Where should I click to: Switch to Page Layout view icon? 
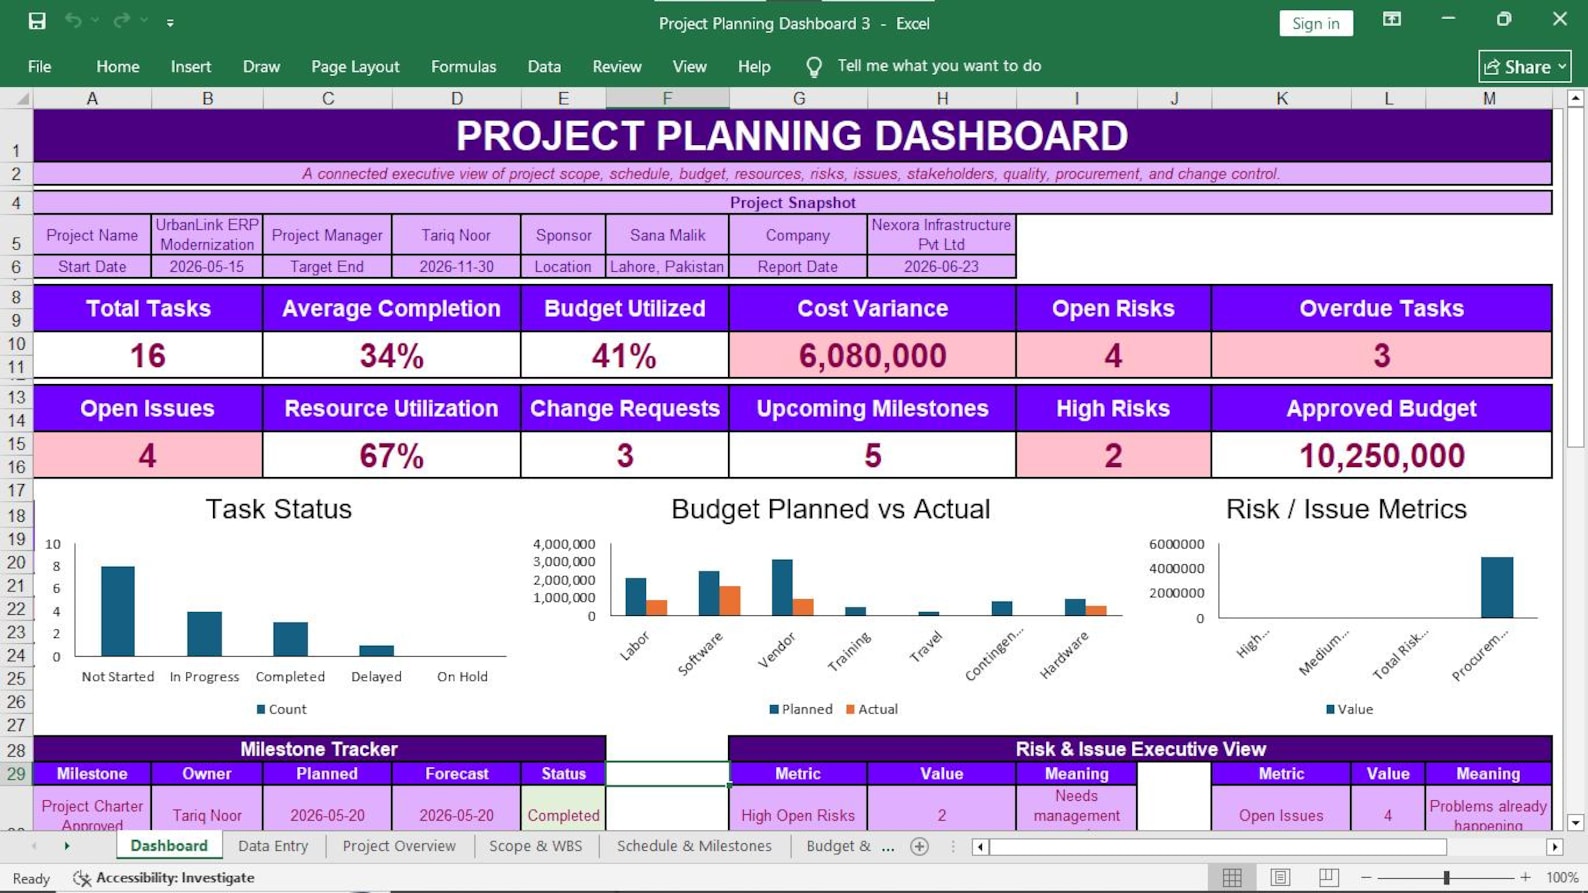[1280, 878]
